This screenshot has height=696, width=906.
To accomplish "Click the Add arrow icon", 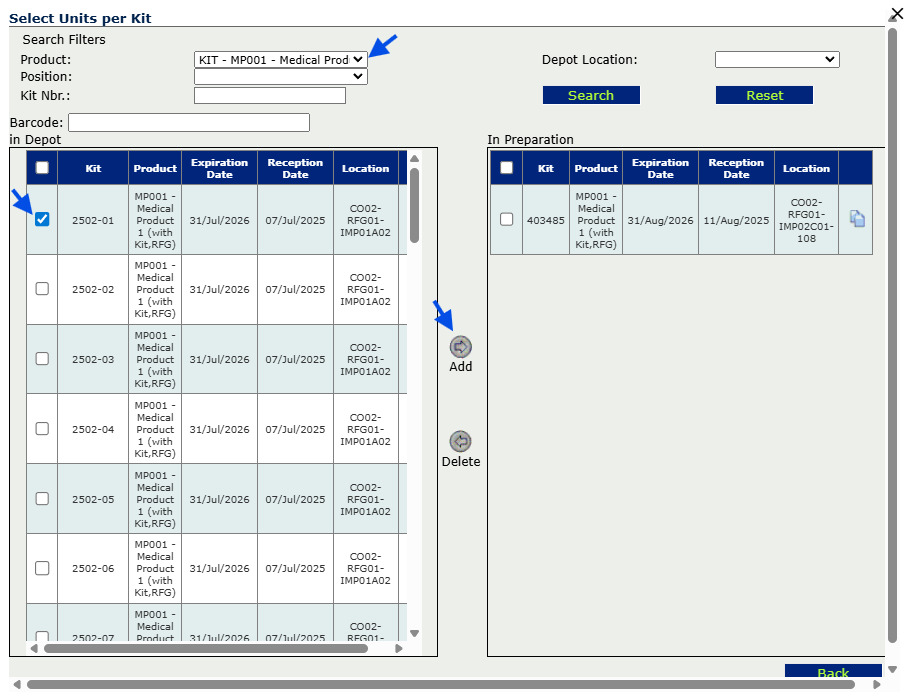I will 460,347.
